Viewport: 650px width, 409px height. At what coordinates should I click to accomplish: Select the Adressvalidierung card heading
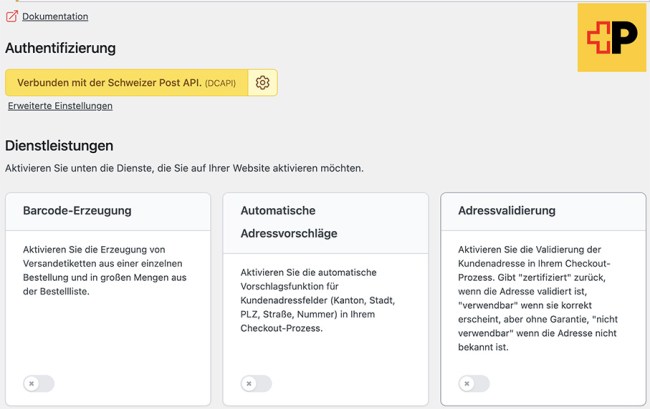coord(507,211)
